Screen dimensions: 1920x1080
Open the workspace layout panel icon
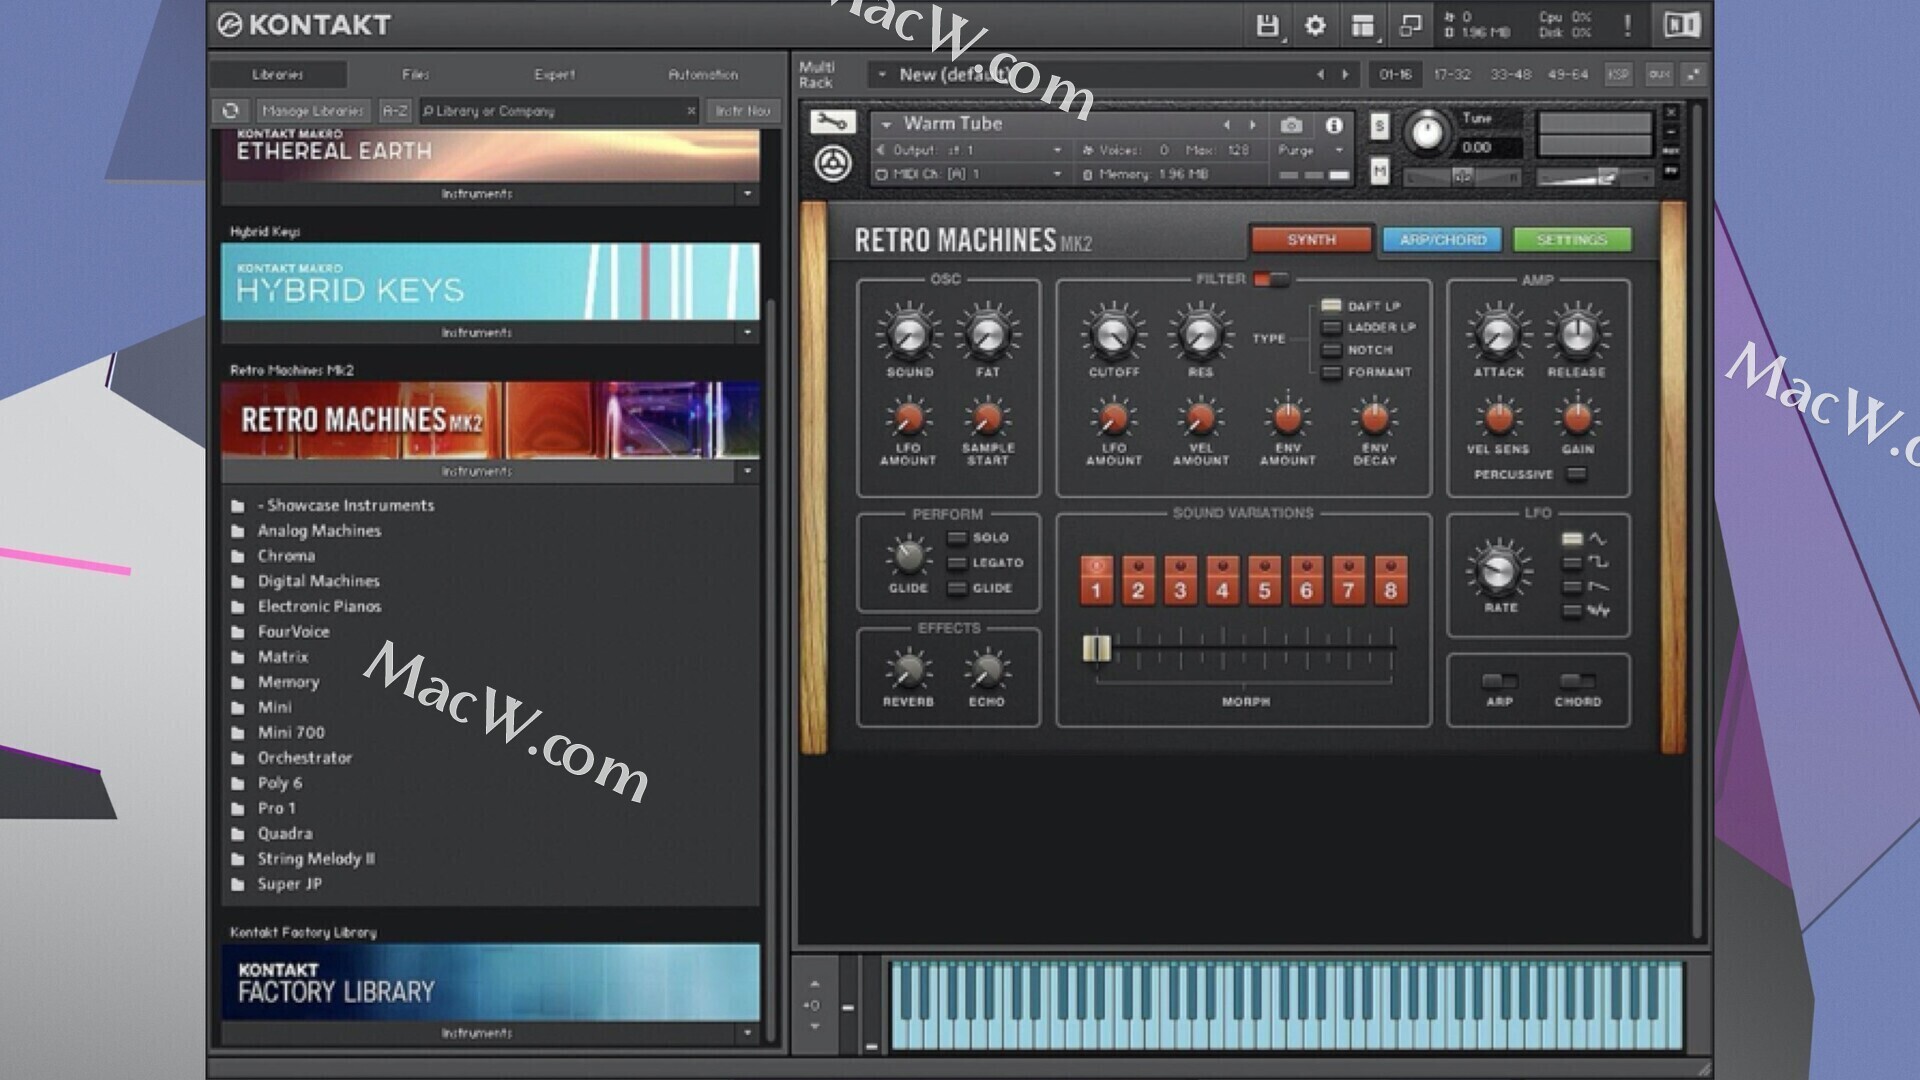1363,26
